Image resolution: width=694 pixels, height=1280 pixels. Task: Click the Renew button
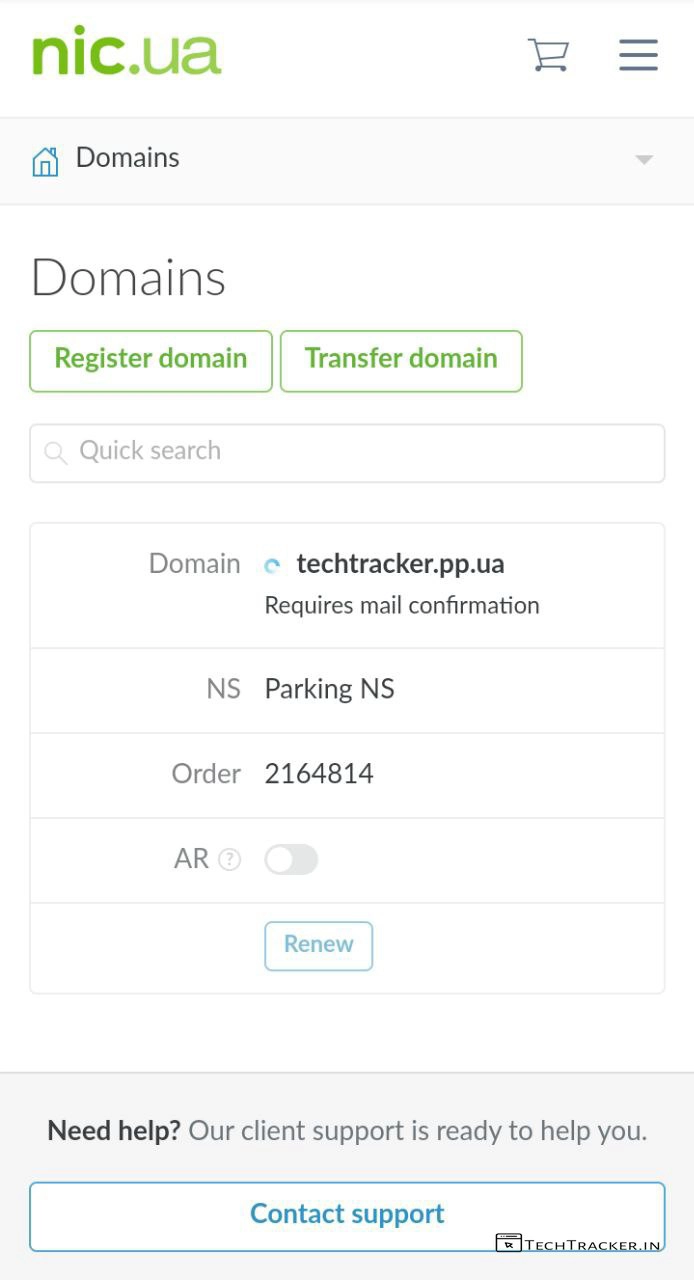[318, 945]
